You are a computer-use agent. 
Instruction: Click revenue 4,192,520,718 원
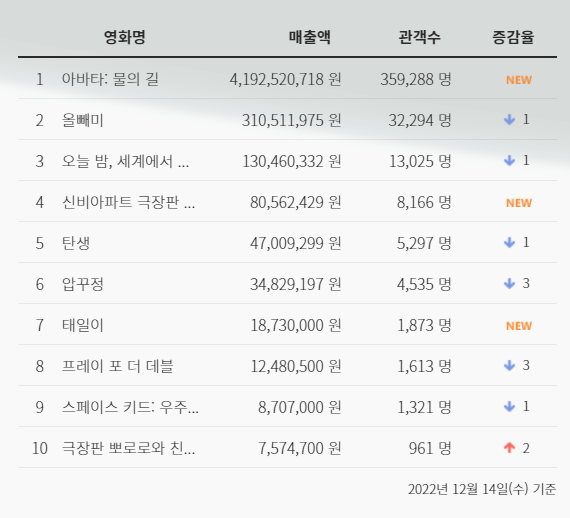285,79
